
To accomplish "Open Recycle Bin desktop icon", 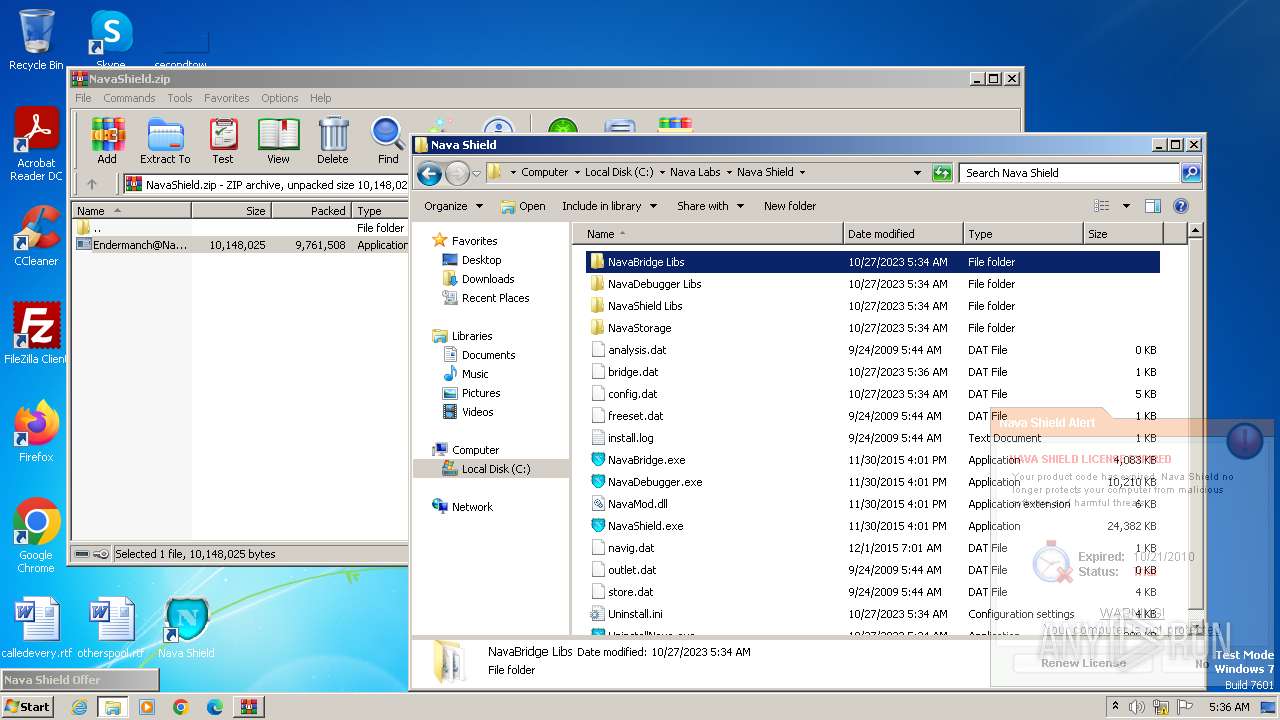I will point(36,40).
